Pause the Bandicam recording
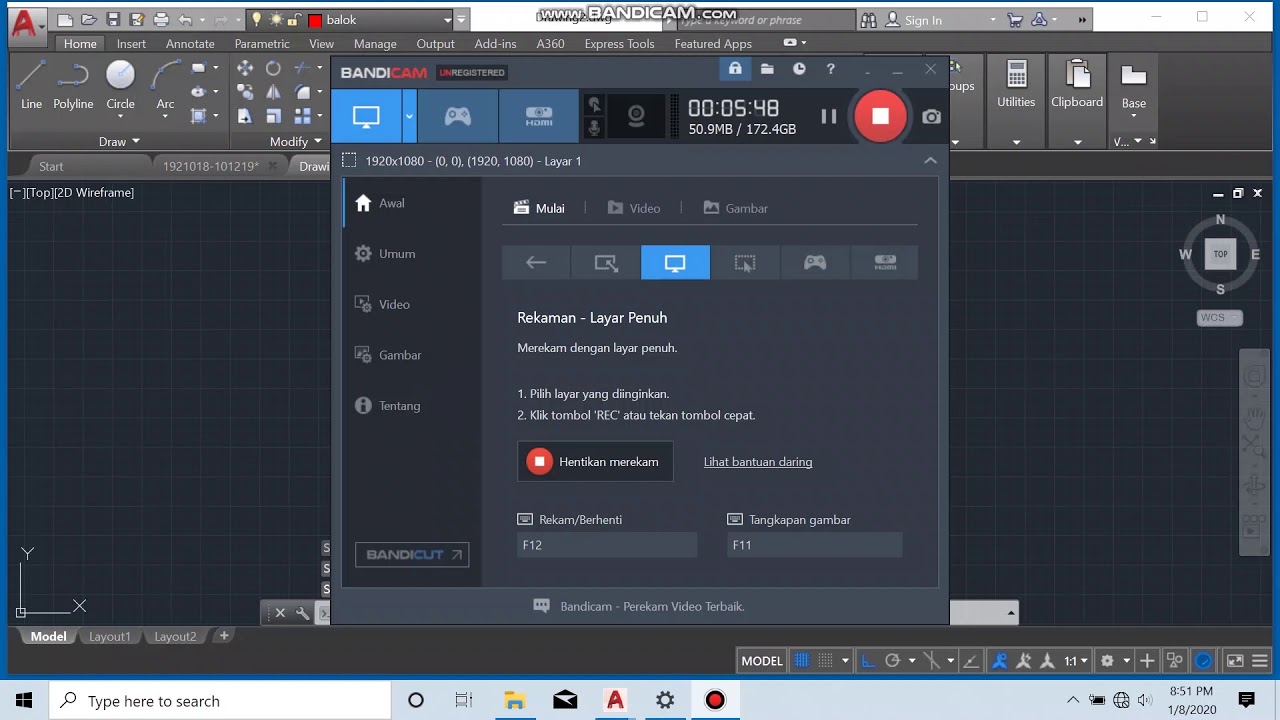Image resolution: width=1280 pixels, height=720 pixels. (829, 116)
